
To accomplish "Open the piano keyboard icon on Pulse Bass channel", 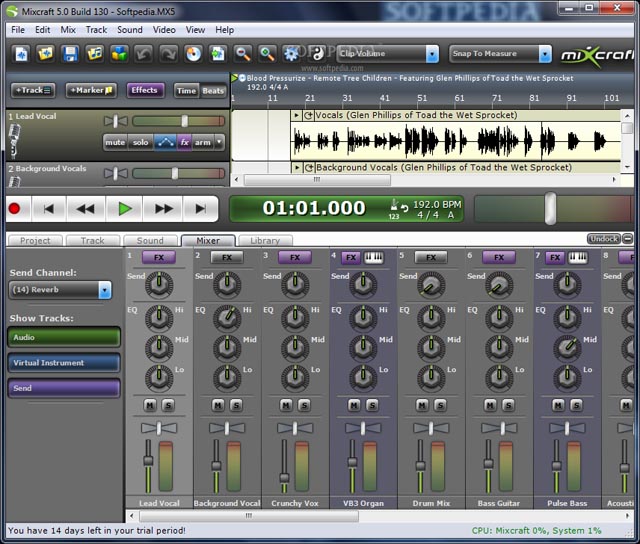I will 578,258.
